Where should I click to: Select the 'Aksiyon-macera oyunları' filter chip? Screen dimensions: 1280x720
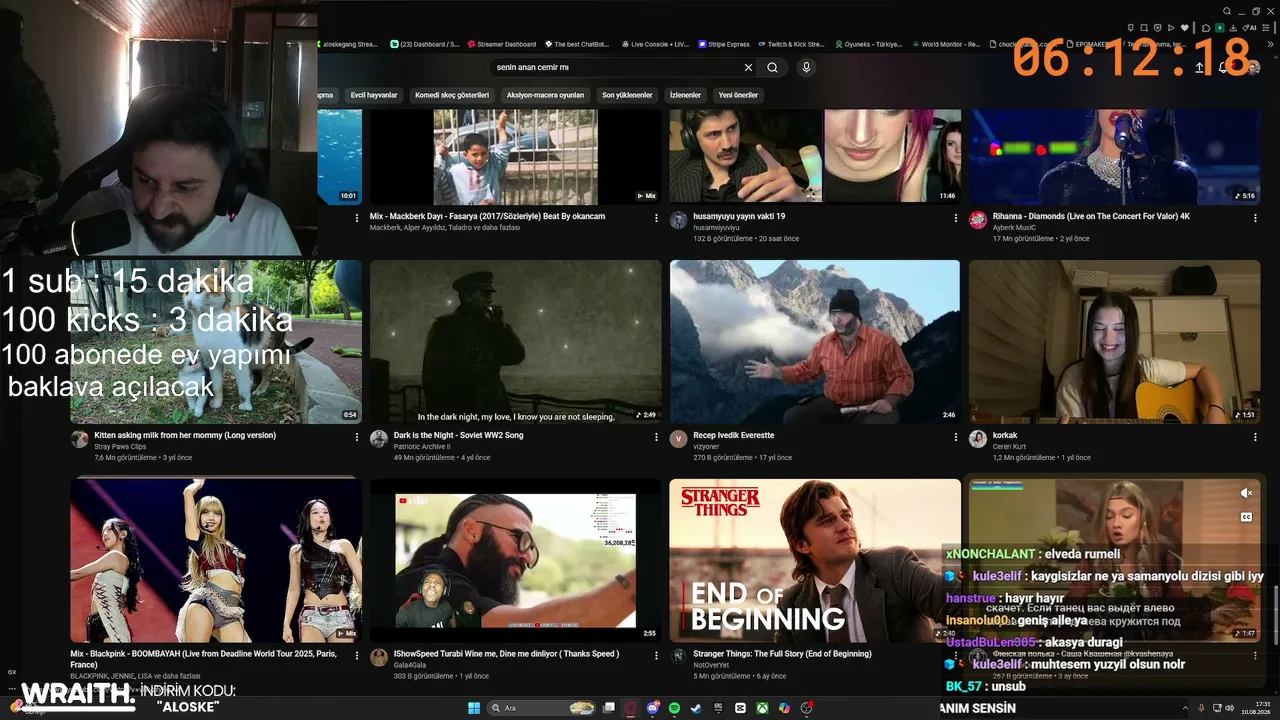[x=545, y=95]
